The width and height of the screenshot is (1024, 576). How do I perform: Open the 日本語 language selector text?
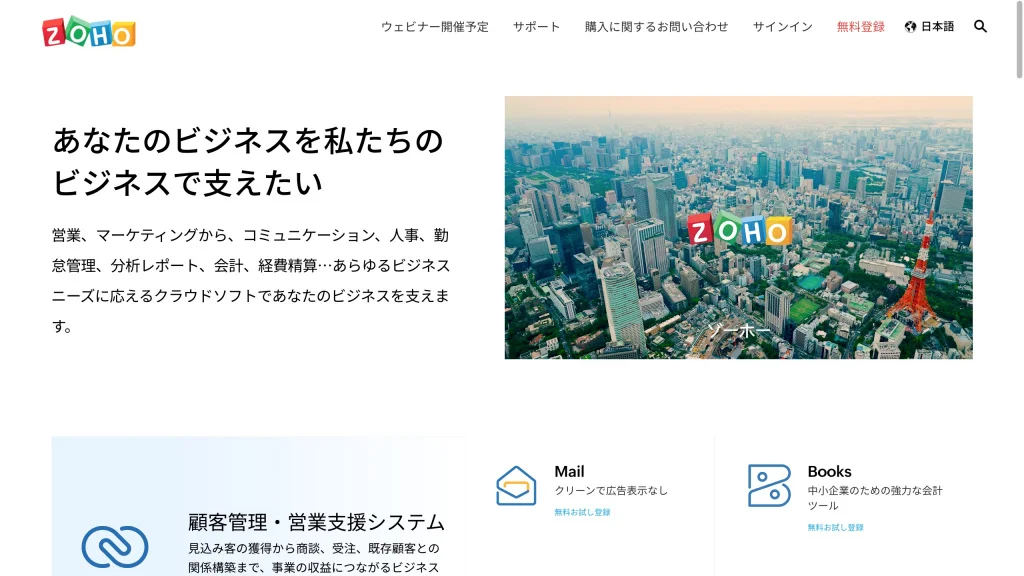click(937, 27)
